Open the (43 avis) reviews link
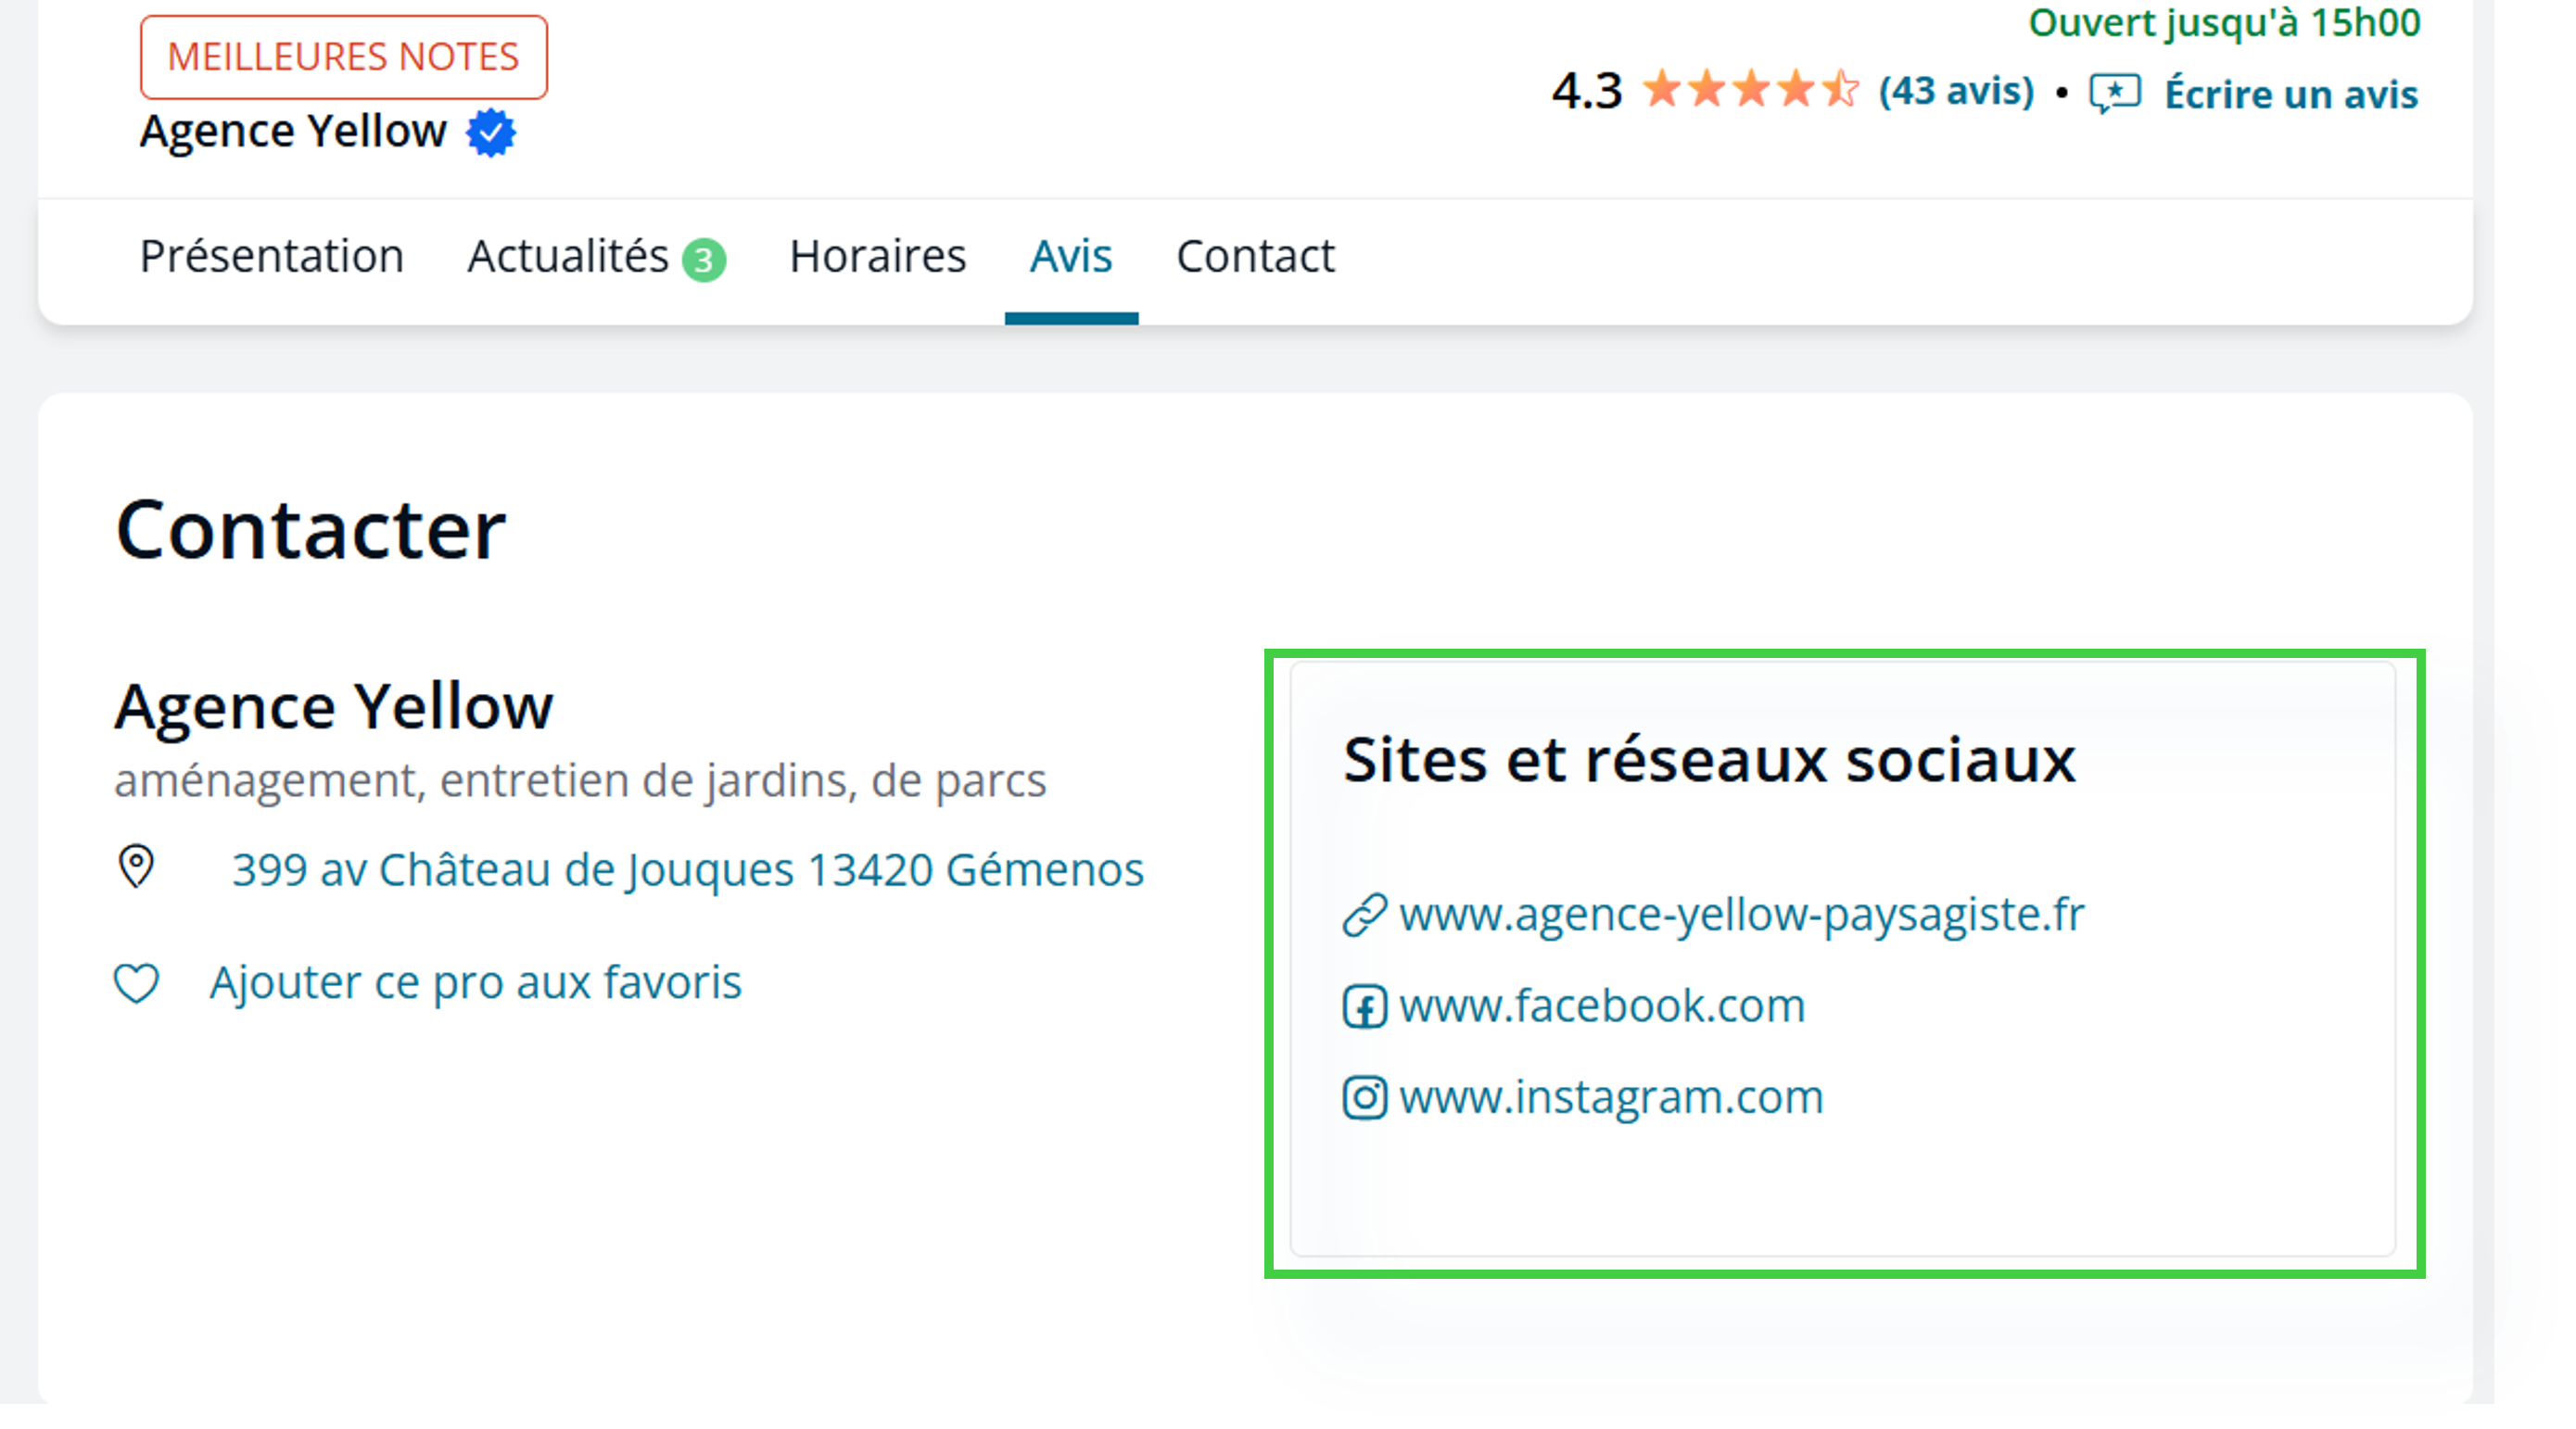The width and height of the screenshot is (2576, 1429). [x=1956, y=91]
